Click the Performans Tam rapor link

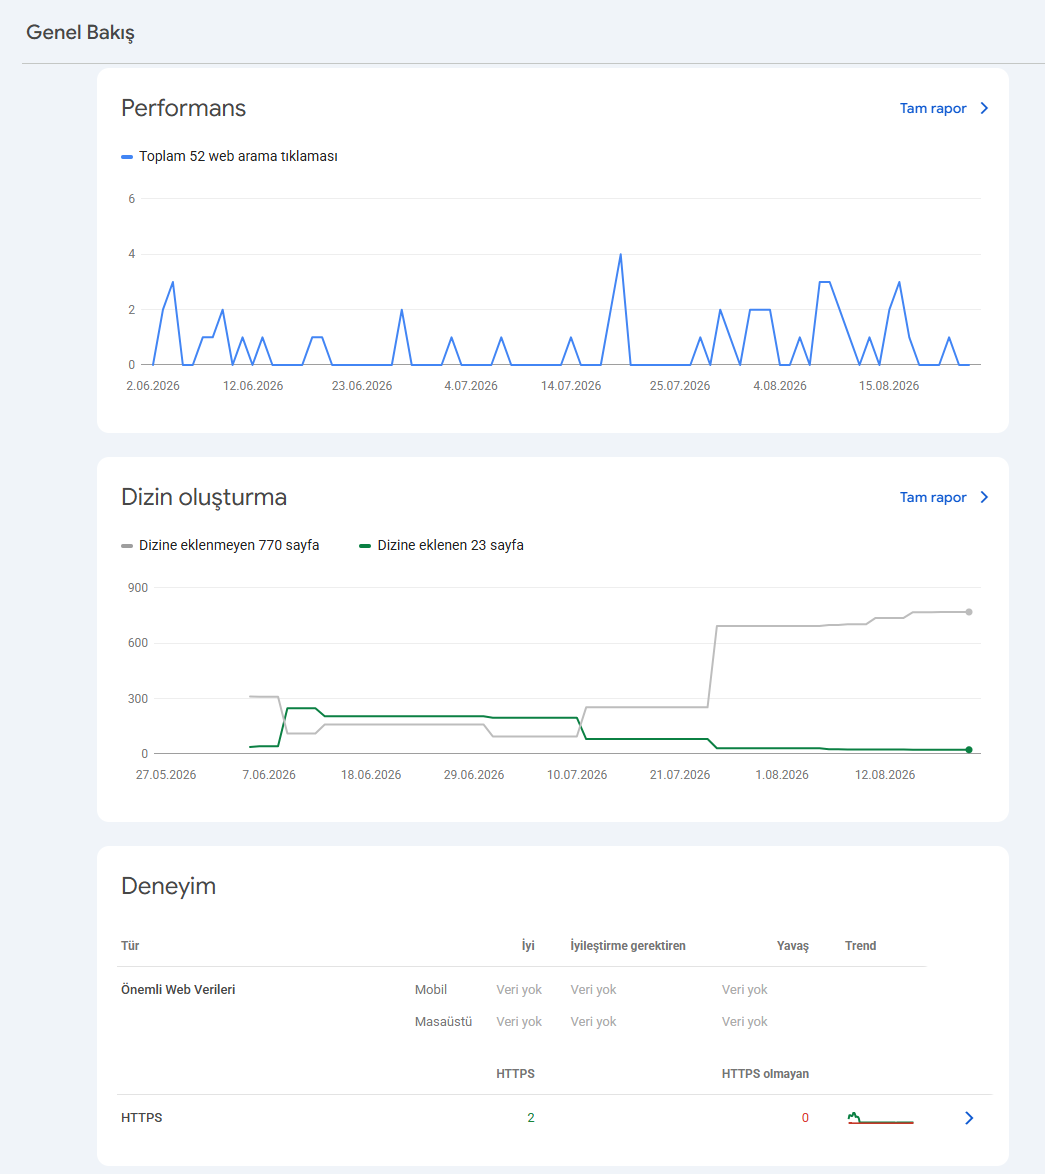coord(933,109)
